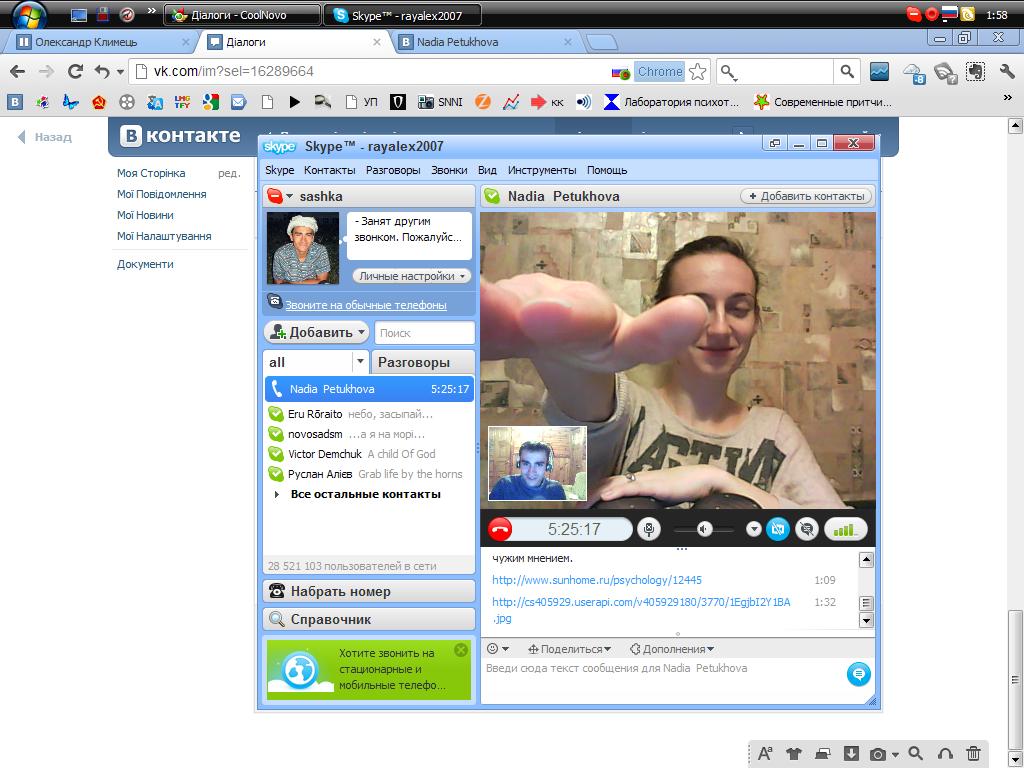Click Современные притчи bookmark

coord(822,102)
